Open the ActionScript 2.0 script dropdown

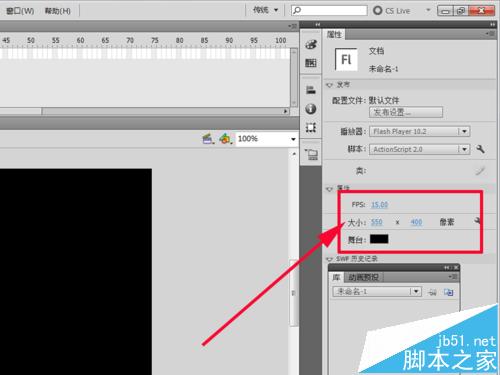[464, 149]
